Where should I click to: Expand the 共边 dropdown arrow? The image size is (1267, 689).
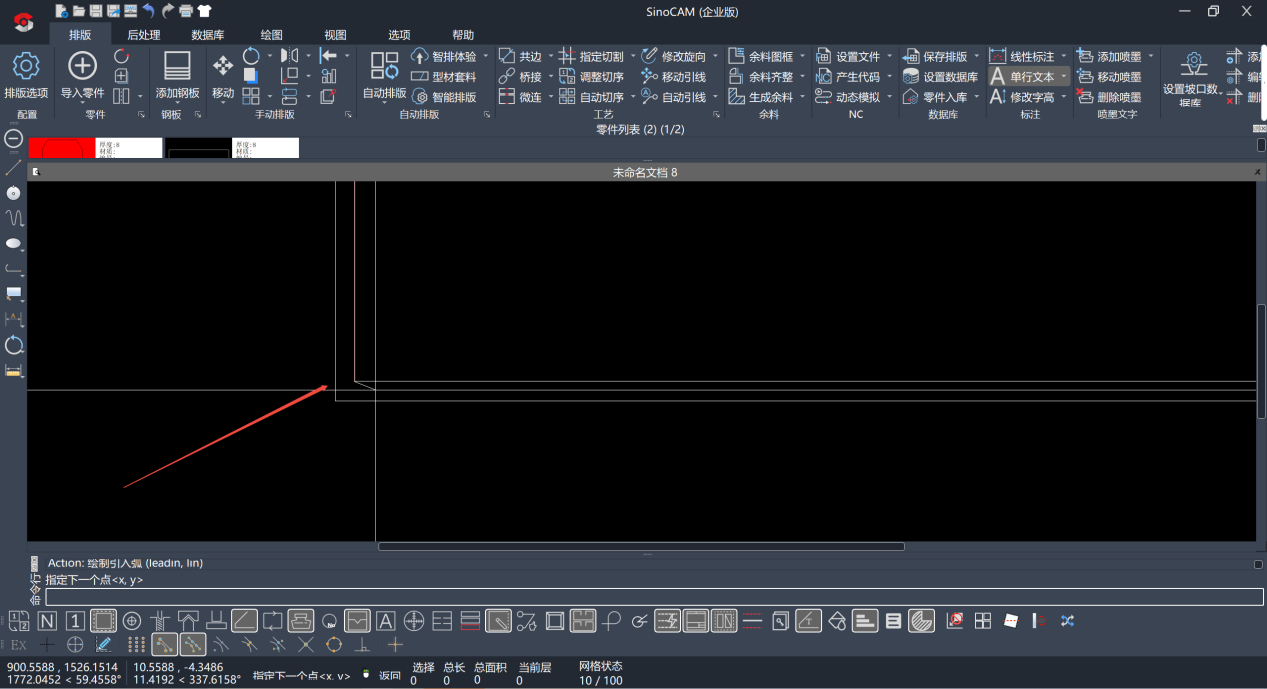click(x=550, y=57)
